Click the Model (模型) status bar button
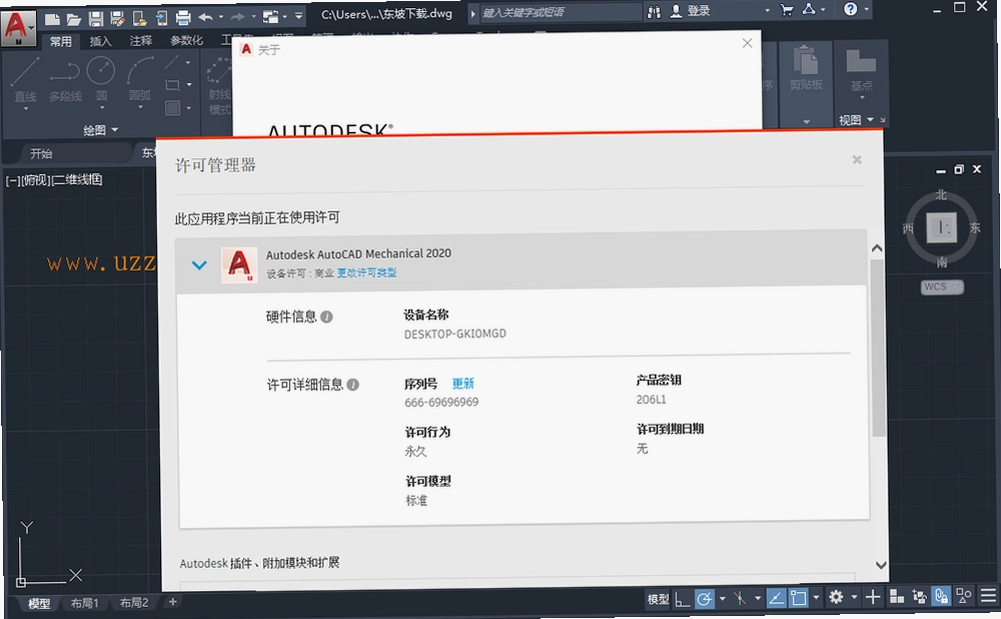The height and width of the screenshot is (619, 1001). click(x=658, y=599)
